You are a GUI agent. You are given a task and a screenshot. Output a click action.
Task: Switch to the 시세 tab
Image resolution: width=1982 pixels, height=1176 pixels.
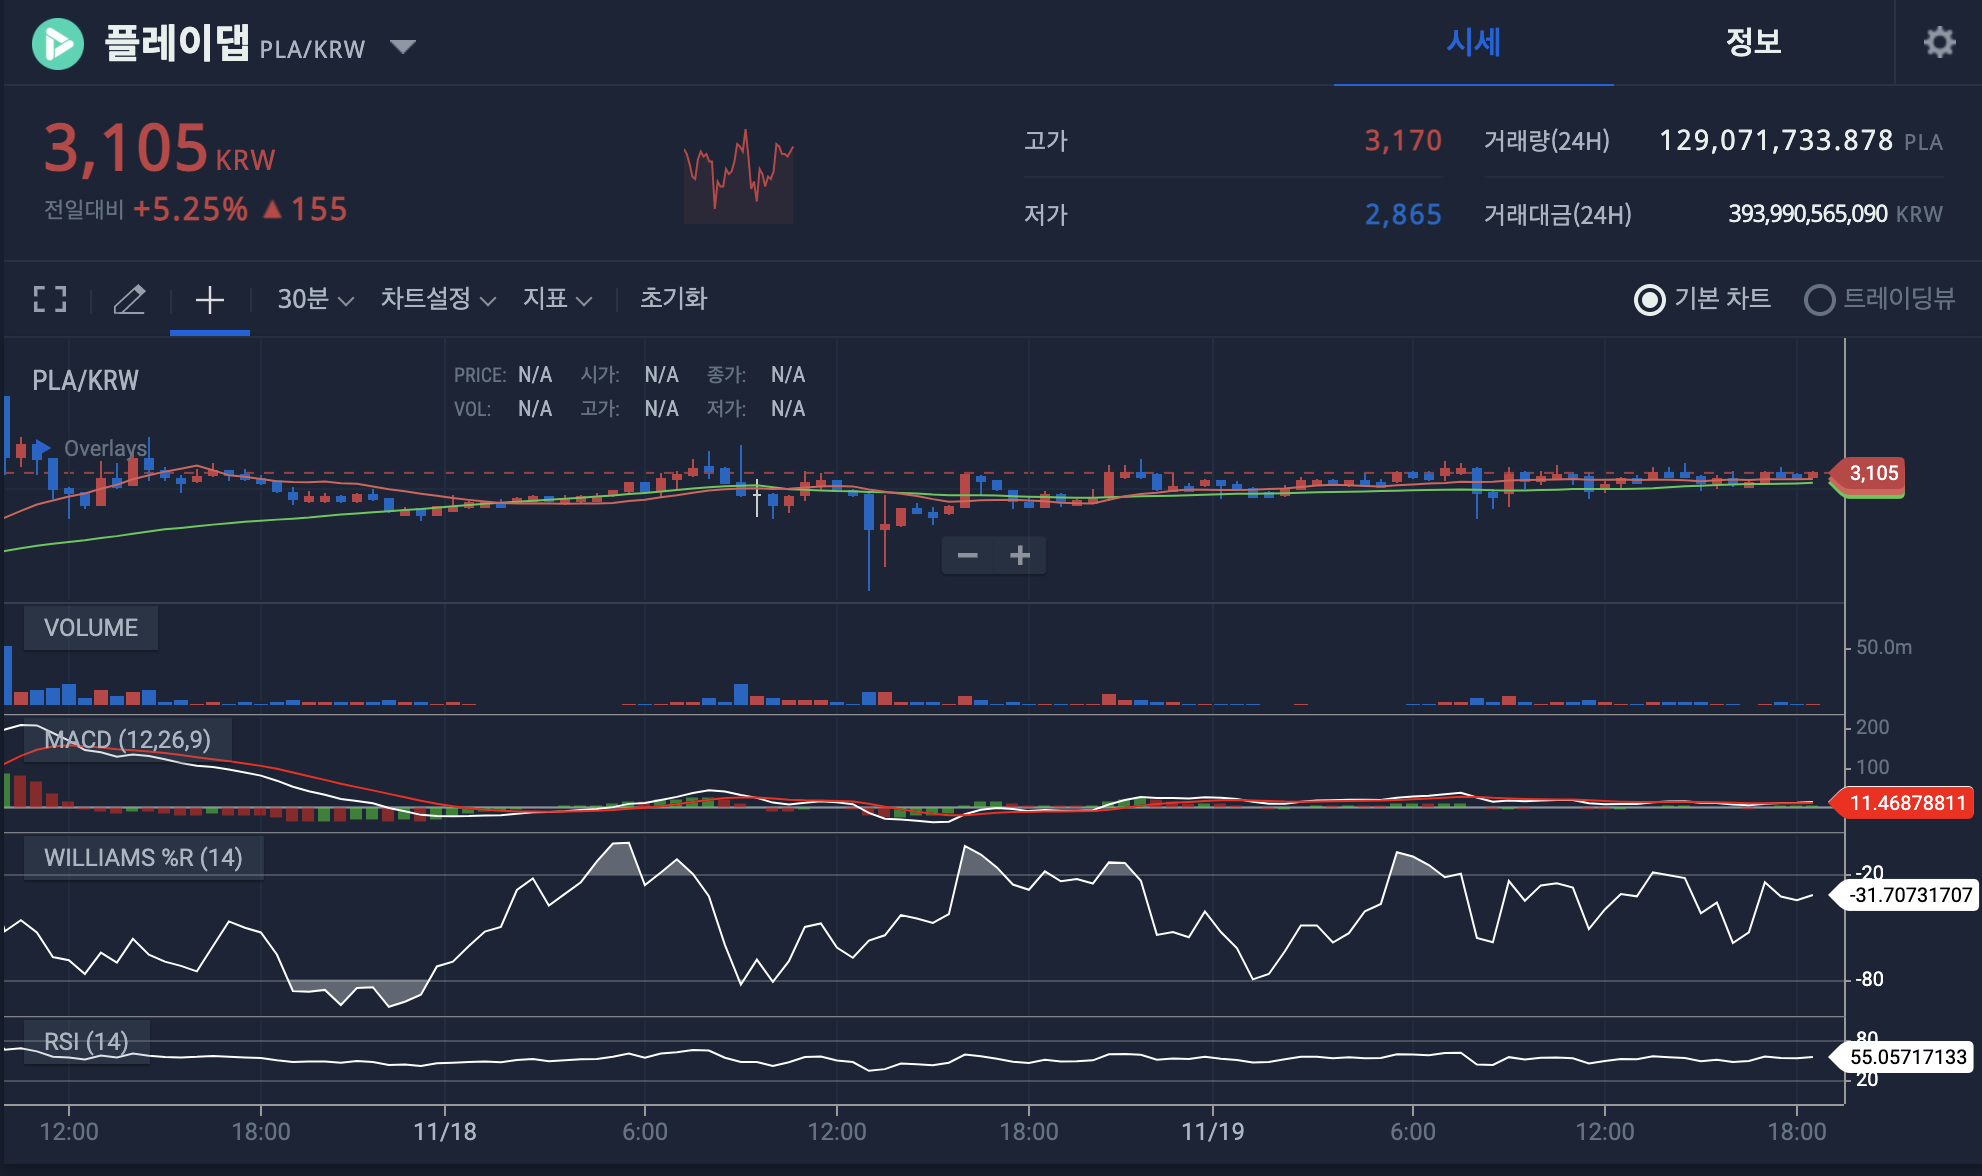click(x=1473, y=42)
